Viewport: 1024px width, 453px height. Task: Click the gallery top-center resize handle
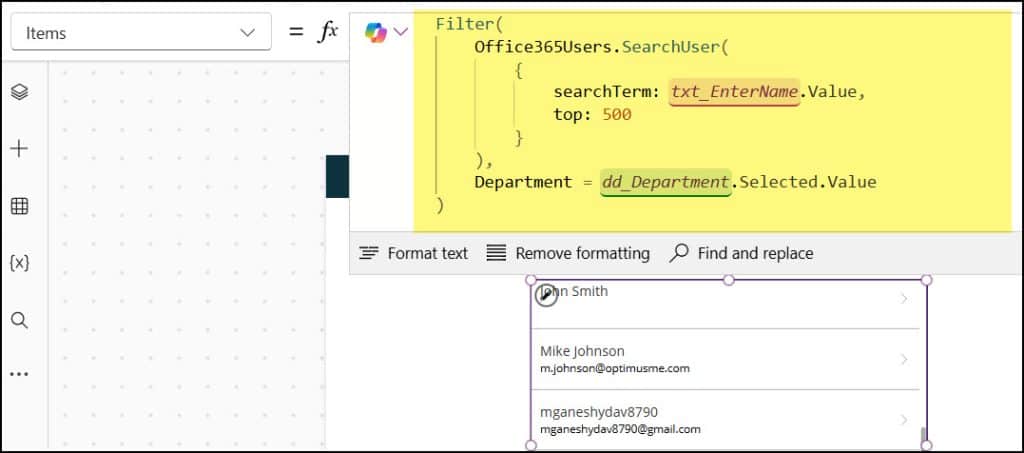pyautogui.click(x=729, y=280)
